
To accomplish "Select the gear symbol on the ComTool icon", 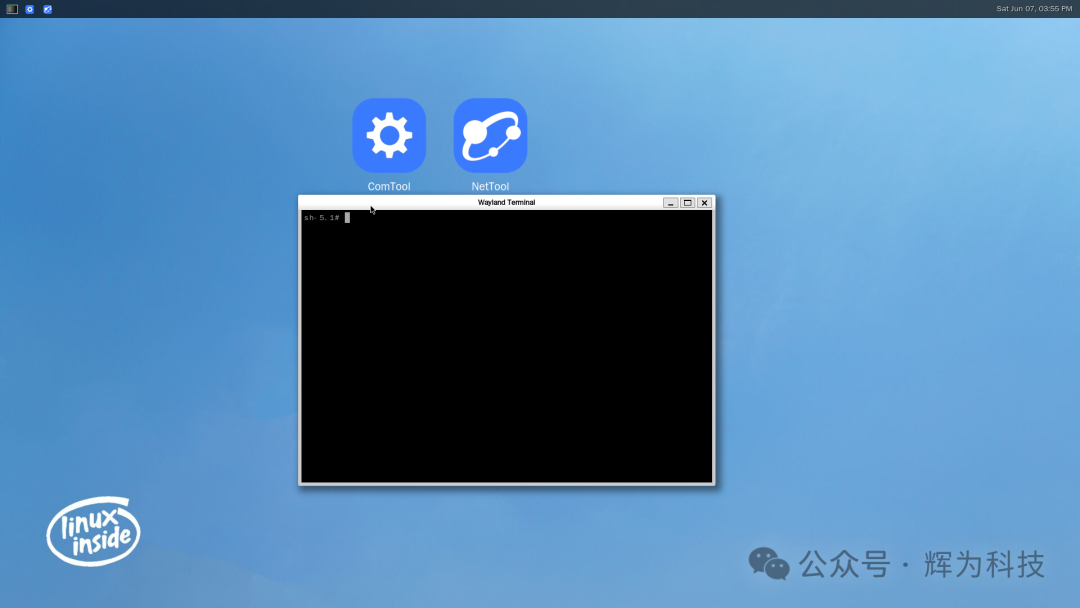I will (389, 135).
